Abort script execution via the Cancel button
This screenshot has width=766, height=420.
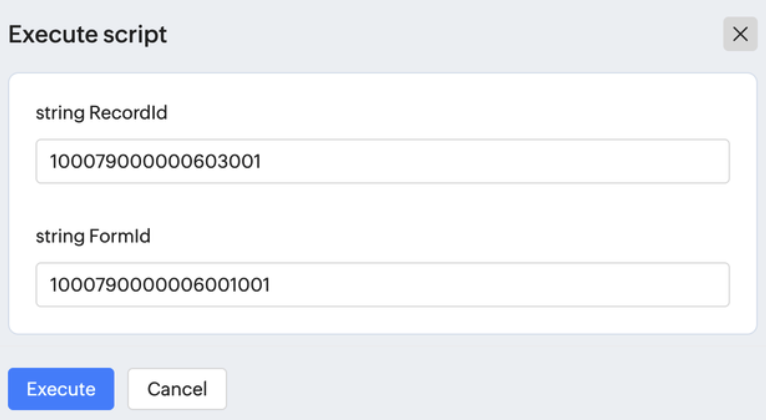tap(177, 389)
